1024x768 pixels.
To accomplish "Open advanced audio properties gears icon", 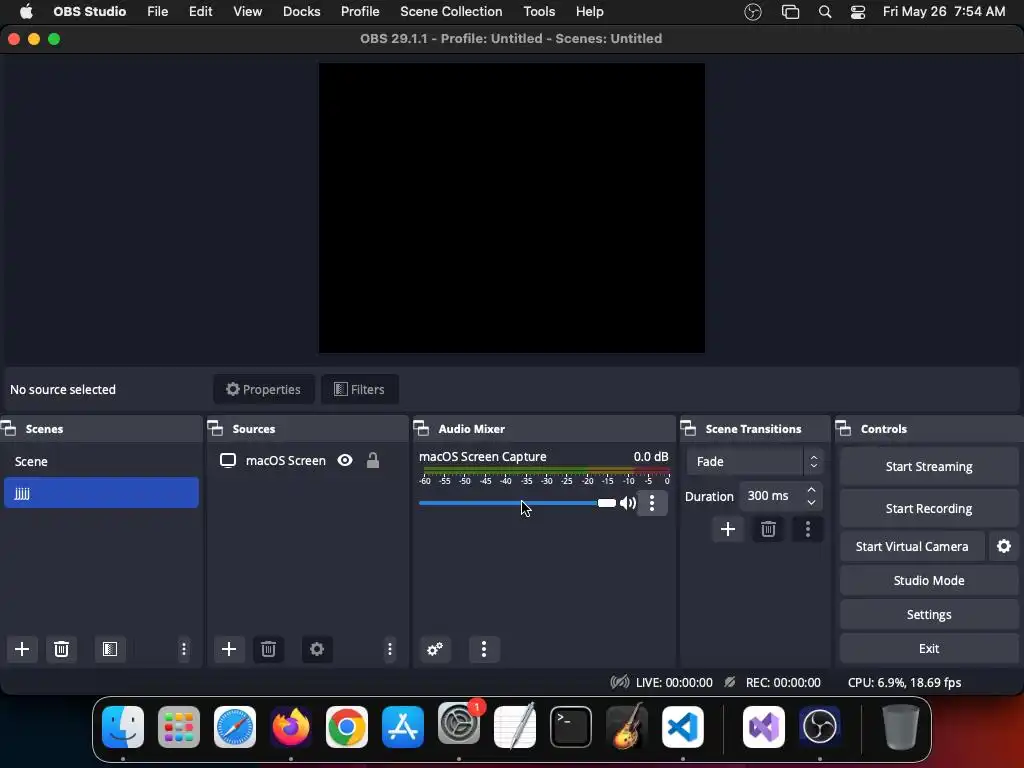I will pos(435,649).
